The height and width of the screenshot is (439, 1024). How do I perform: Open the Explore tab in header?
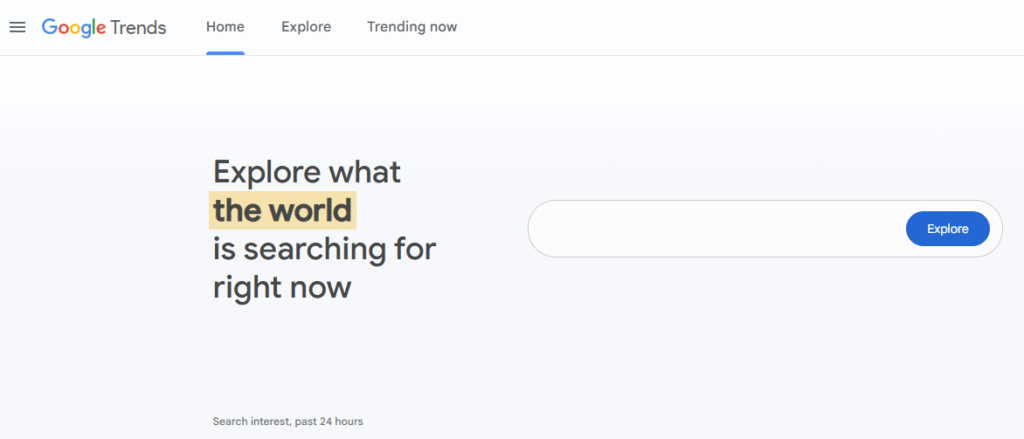pos(306,27)
